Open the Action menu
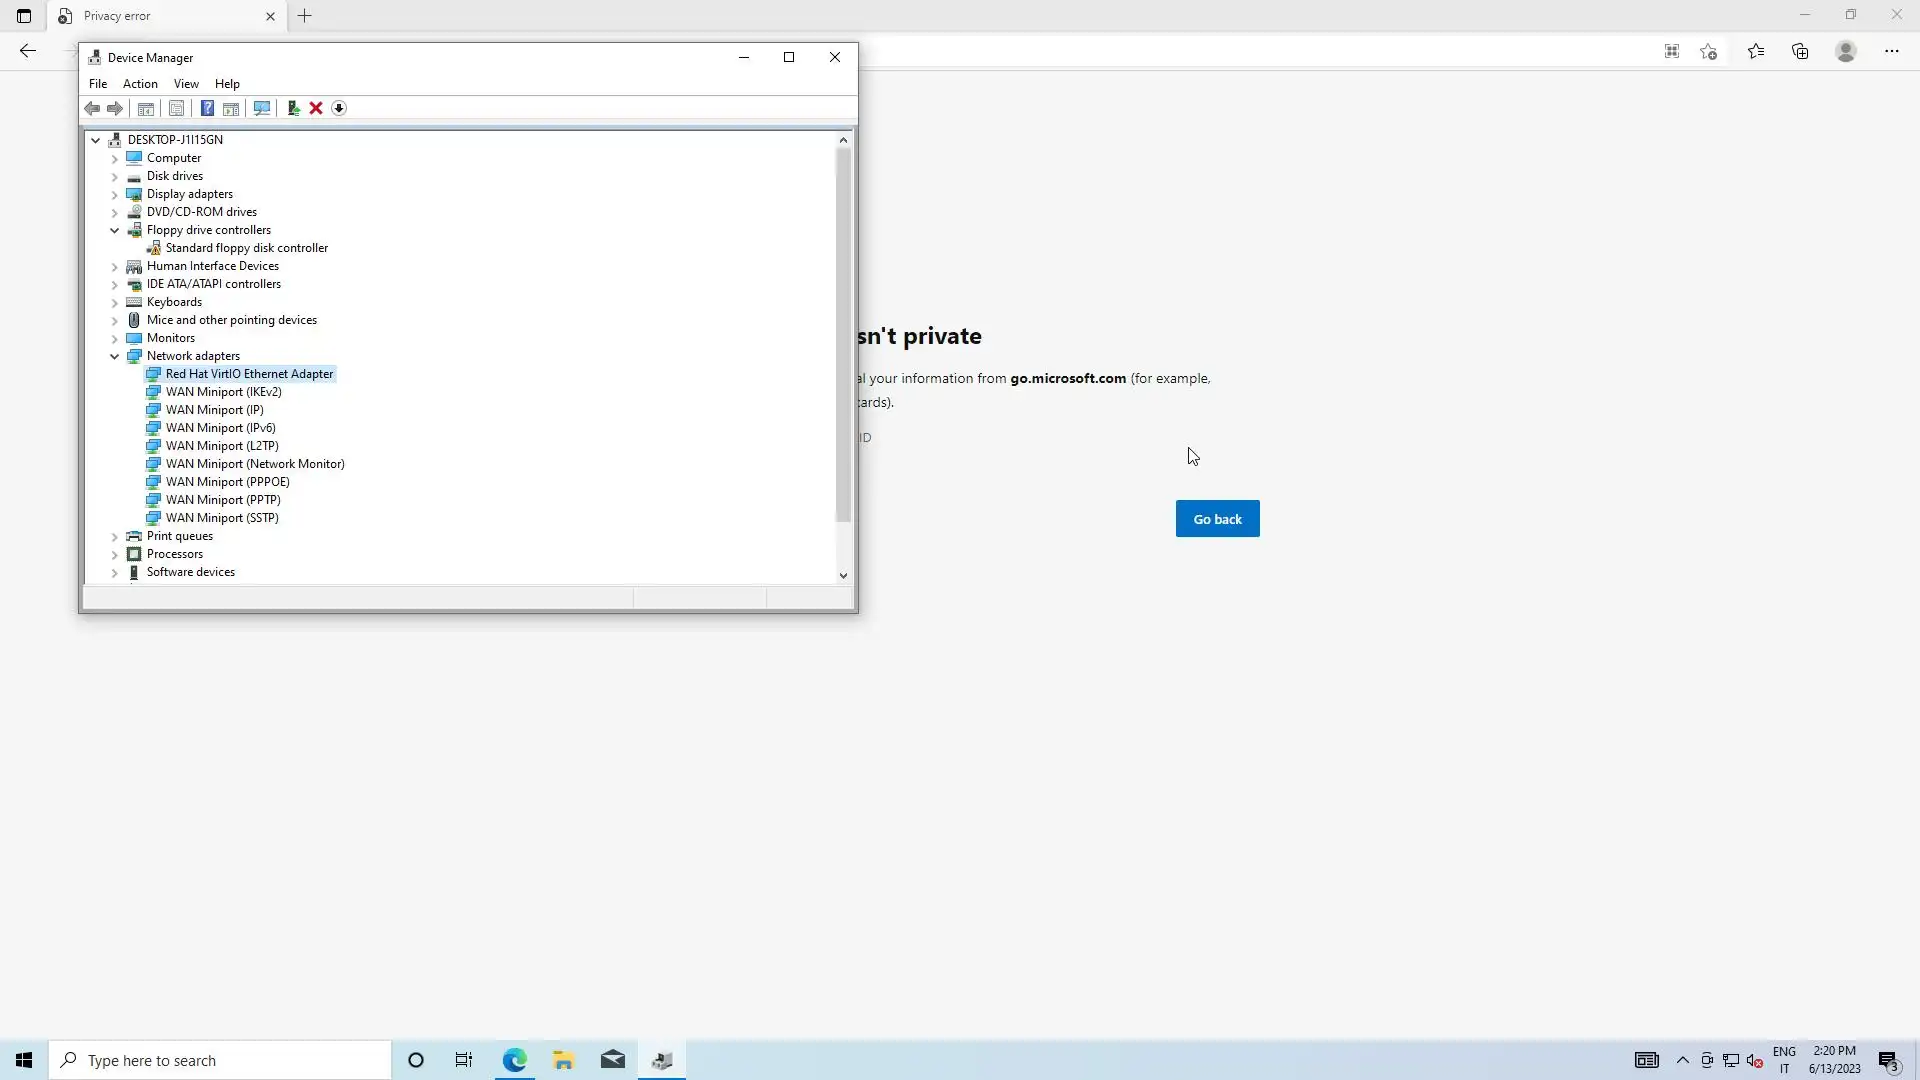 pyautogui.click(x=140, y=84)
